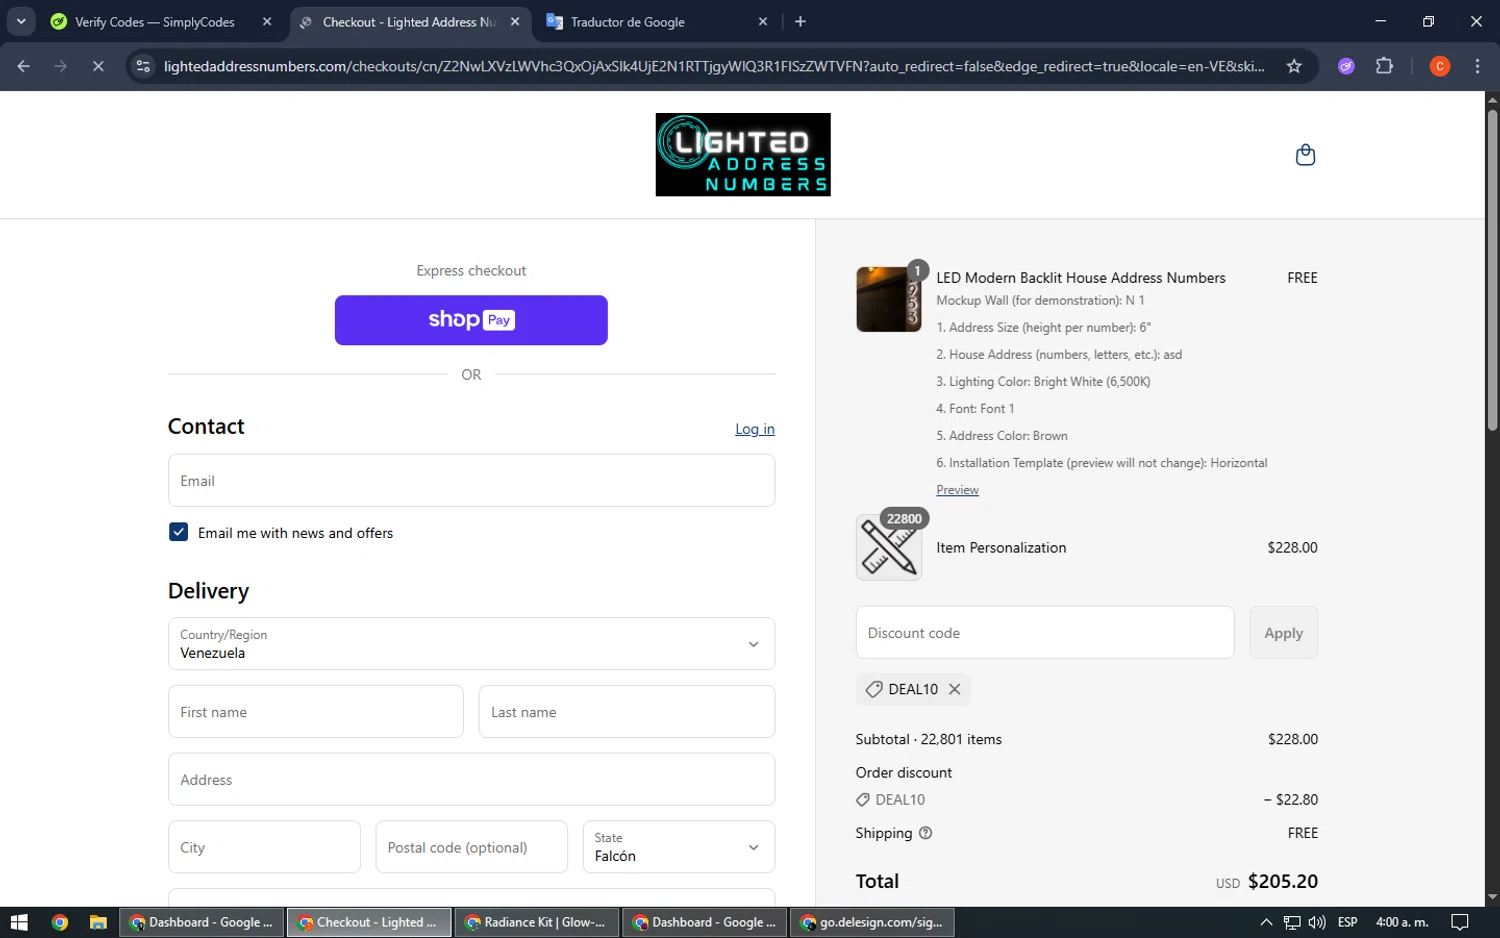The height and width of the screenshot is (938, 1500).
Task: Click the Log in link
Action: [x=755, y=429]
